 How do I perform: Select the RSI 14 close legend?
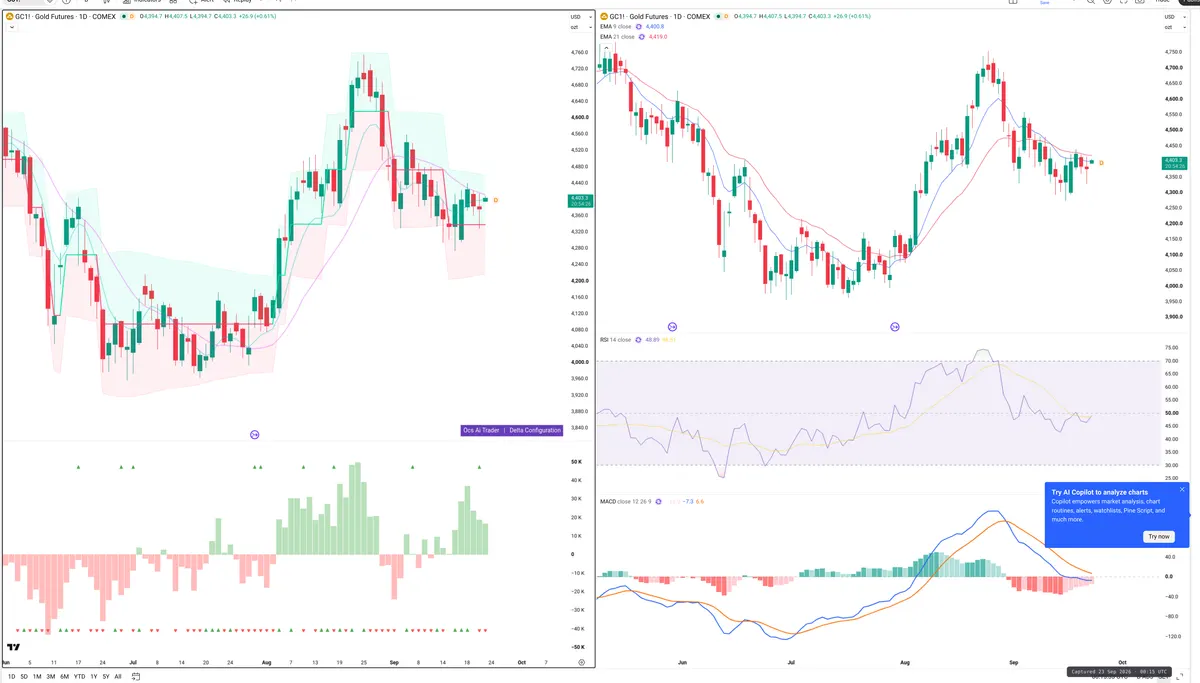pos(615,340)
